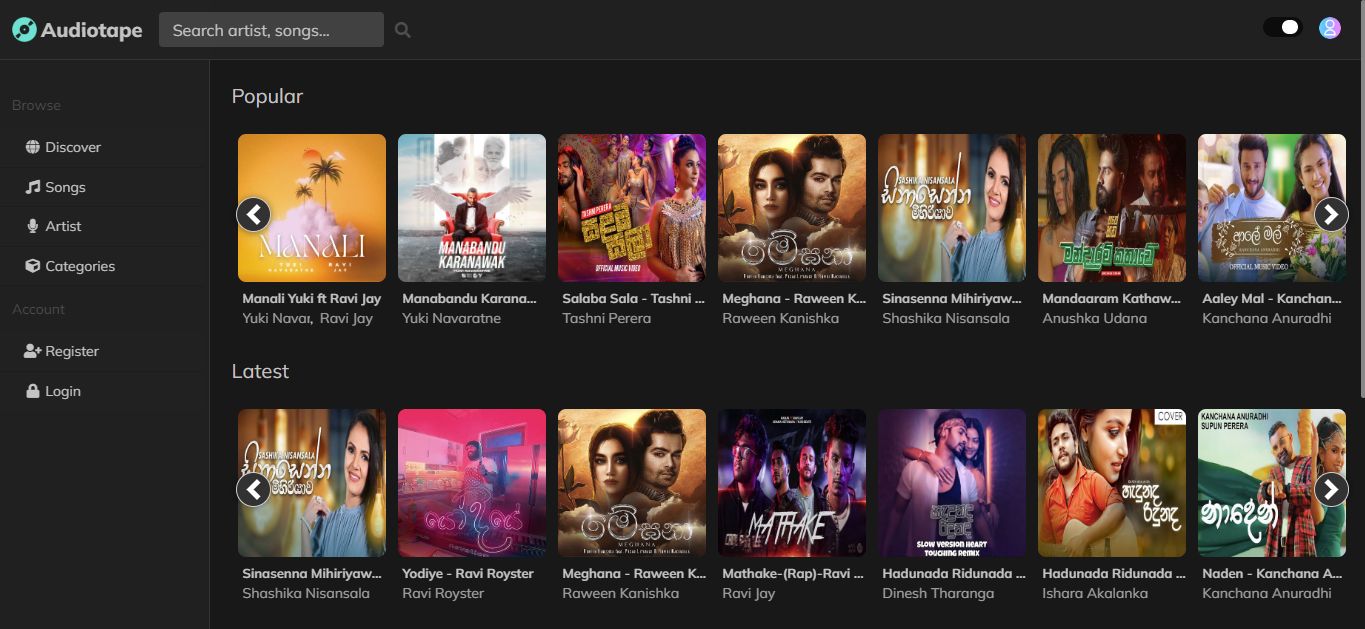Open Meghana cover thumbnail in Latest
This screenshot has width=1365, height=629.
(632, 483)
